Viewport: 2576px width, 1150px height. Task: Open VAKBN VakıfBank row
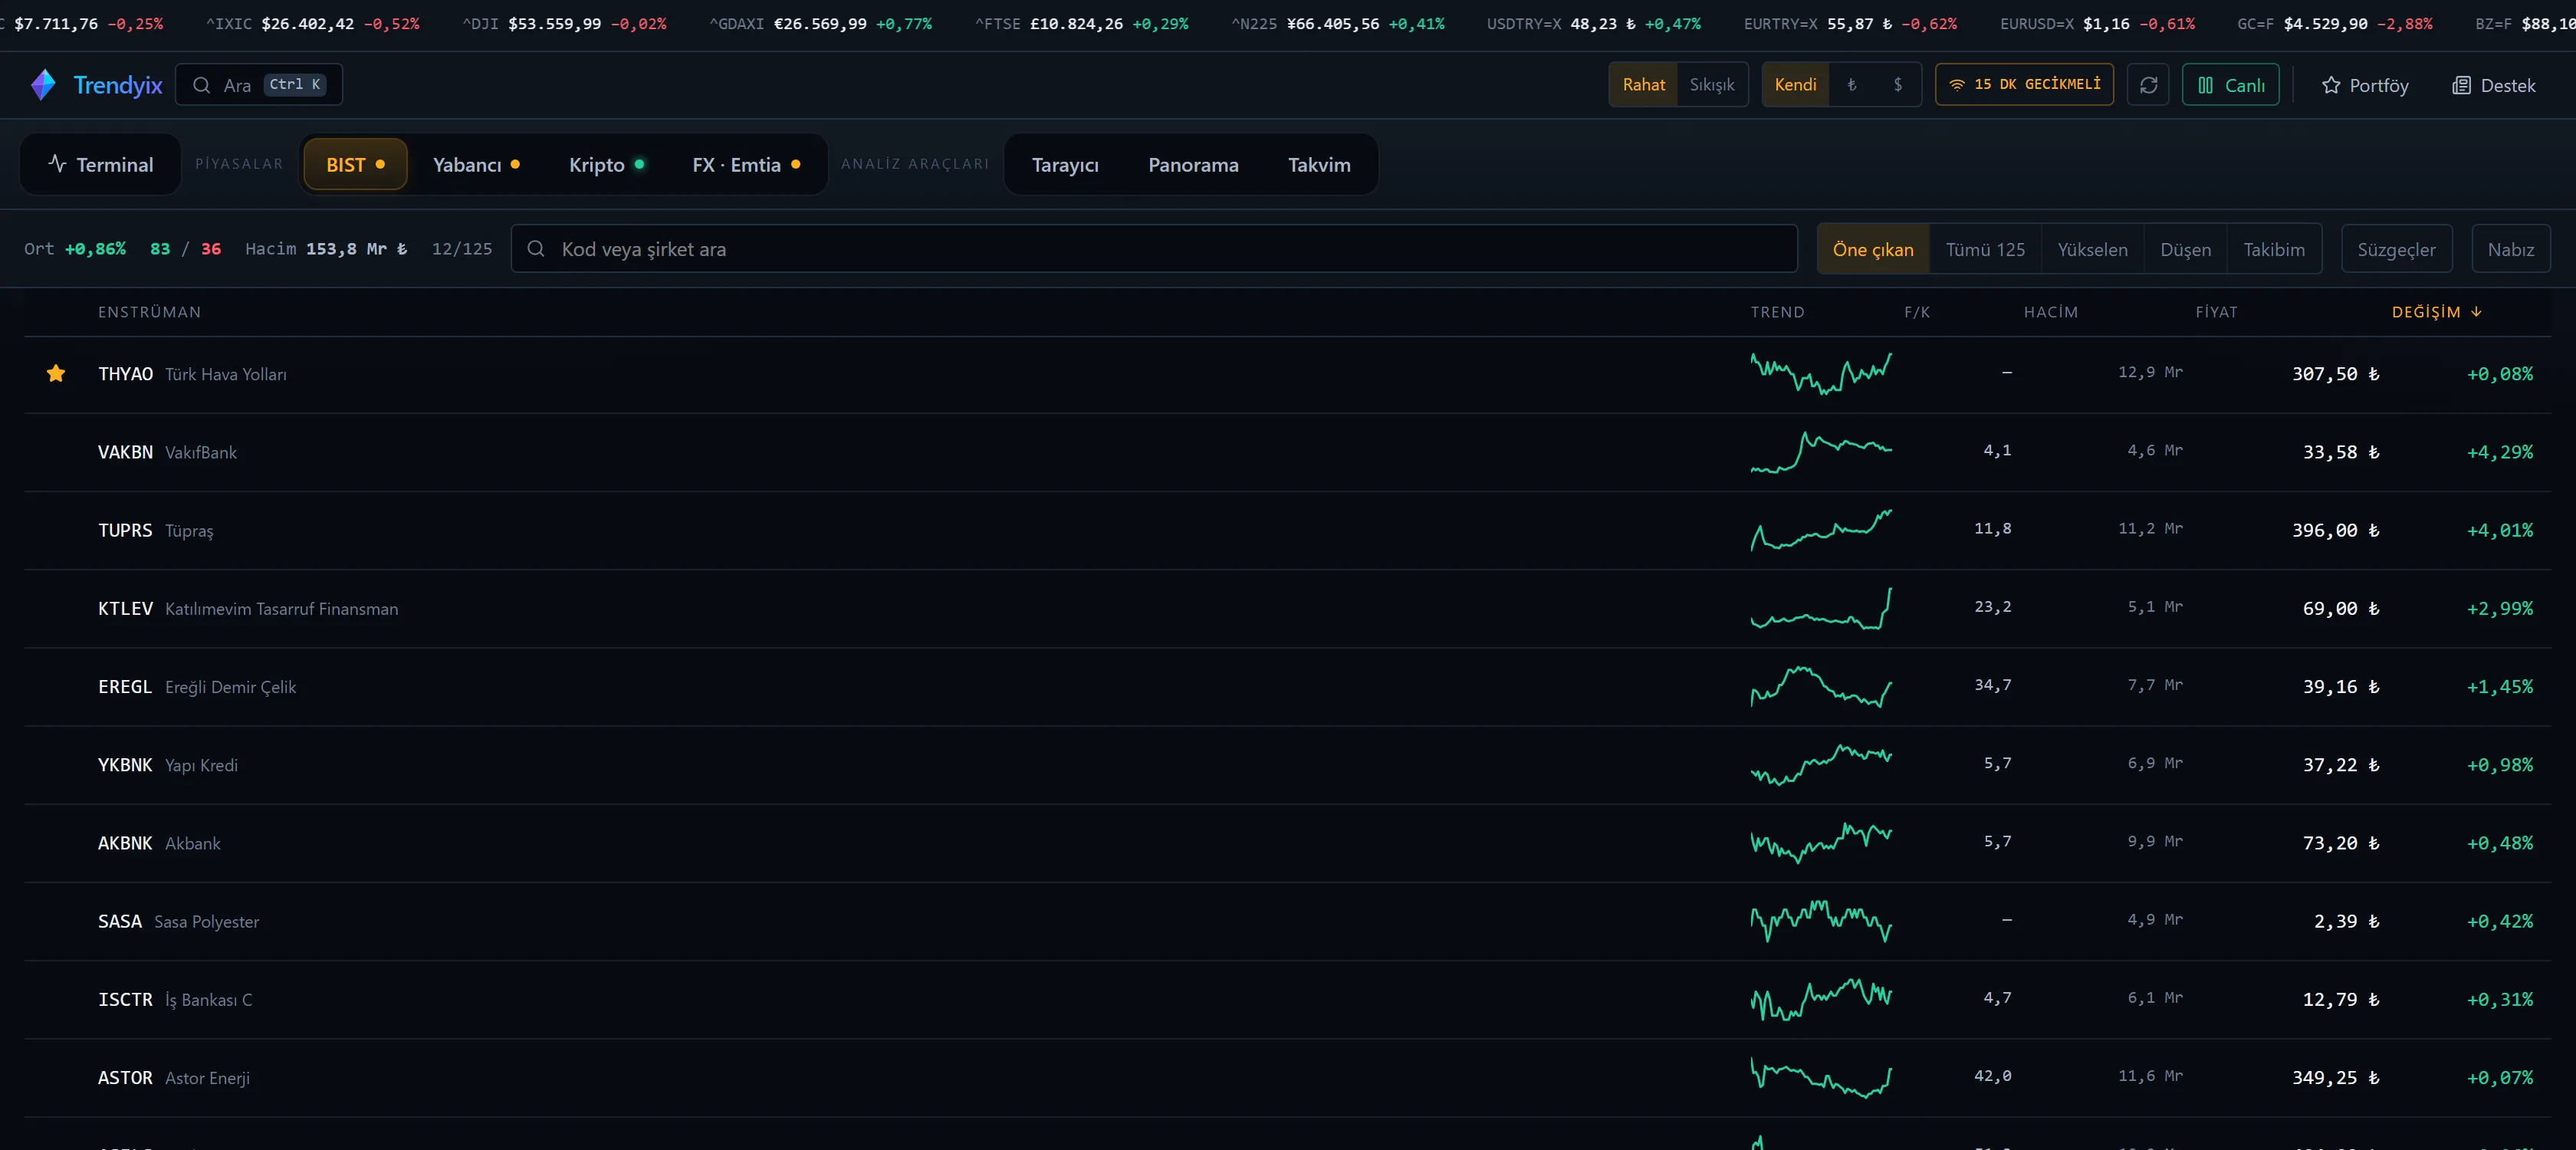click(x=1287, y=452)
